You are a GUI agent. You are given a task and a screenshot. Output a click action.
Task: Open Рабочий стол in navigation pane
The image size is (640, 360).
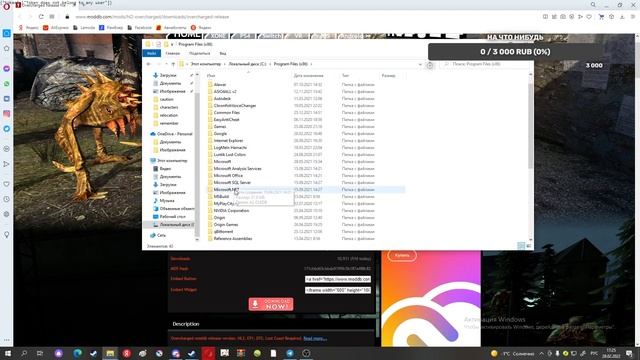click(172, 216)
